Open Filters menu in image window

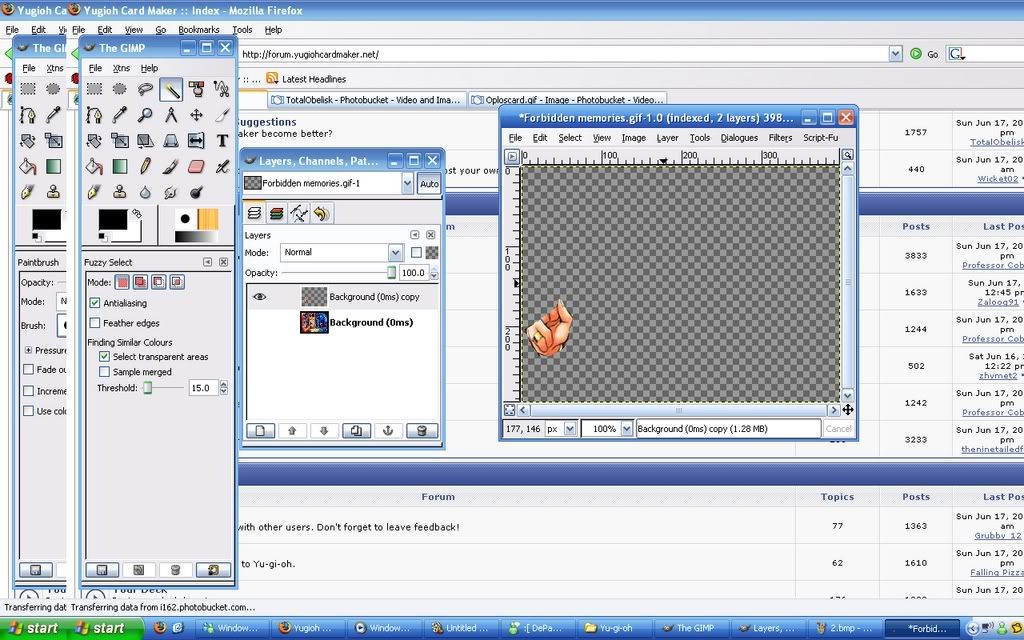(780, 138)
